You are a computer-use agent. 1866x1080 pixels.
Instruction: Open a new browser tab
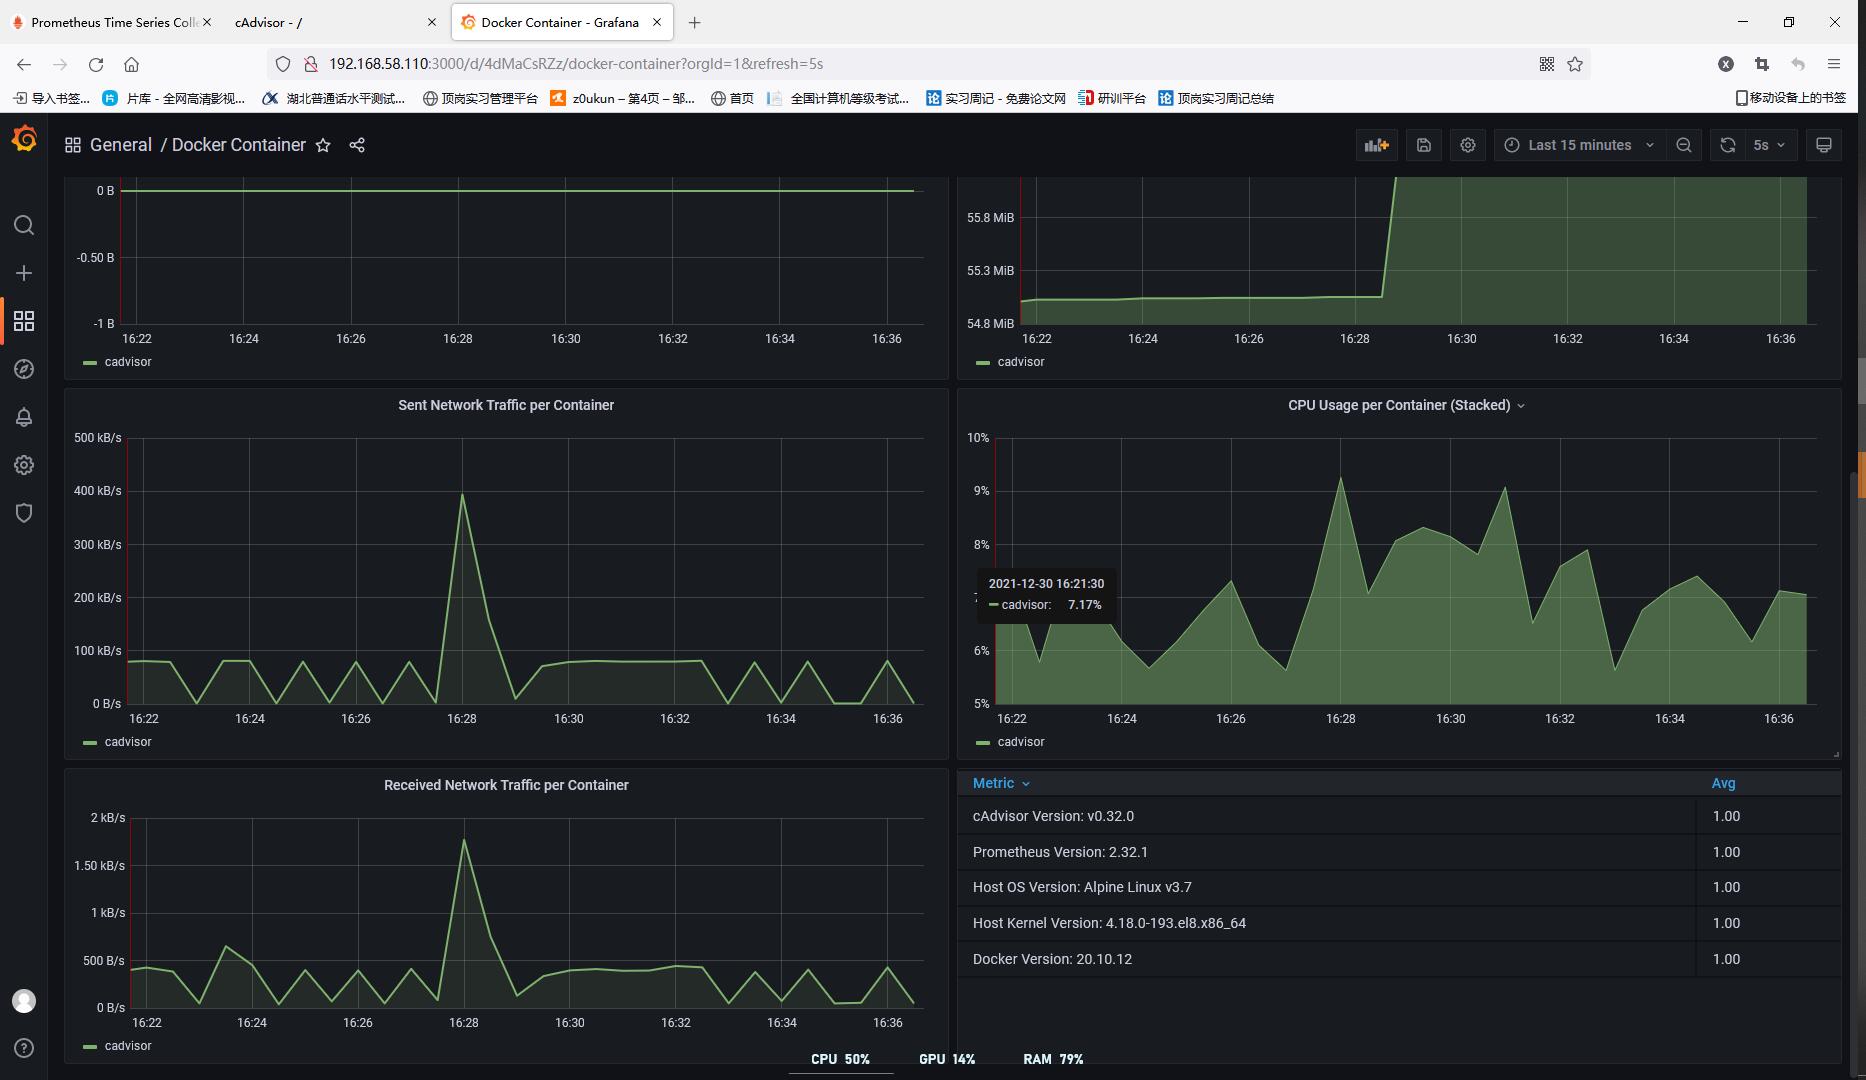point(695,22)
